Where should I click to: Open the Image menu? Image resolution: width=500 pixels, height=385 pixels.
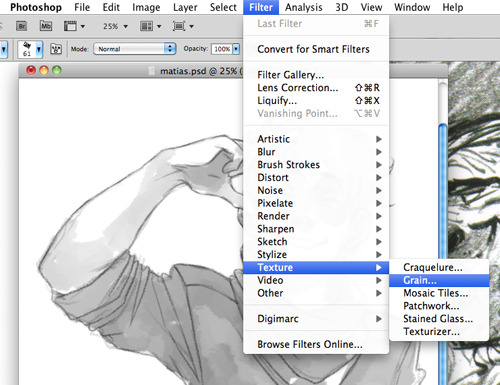(x=146, y=7)
